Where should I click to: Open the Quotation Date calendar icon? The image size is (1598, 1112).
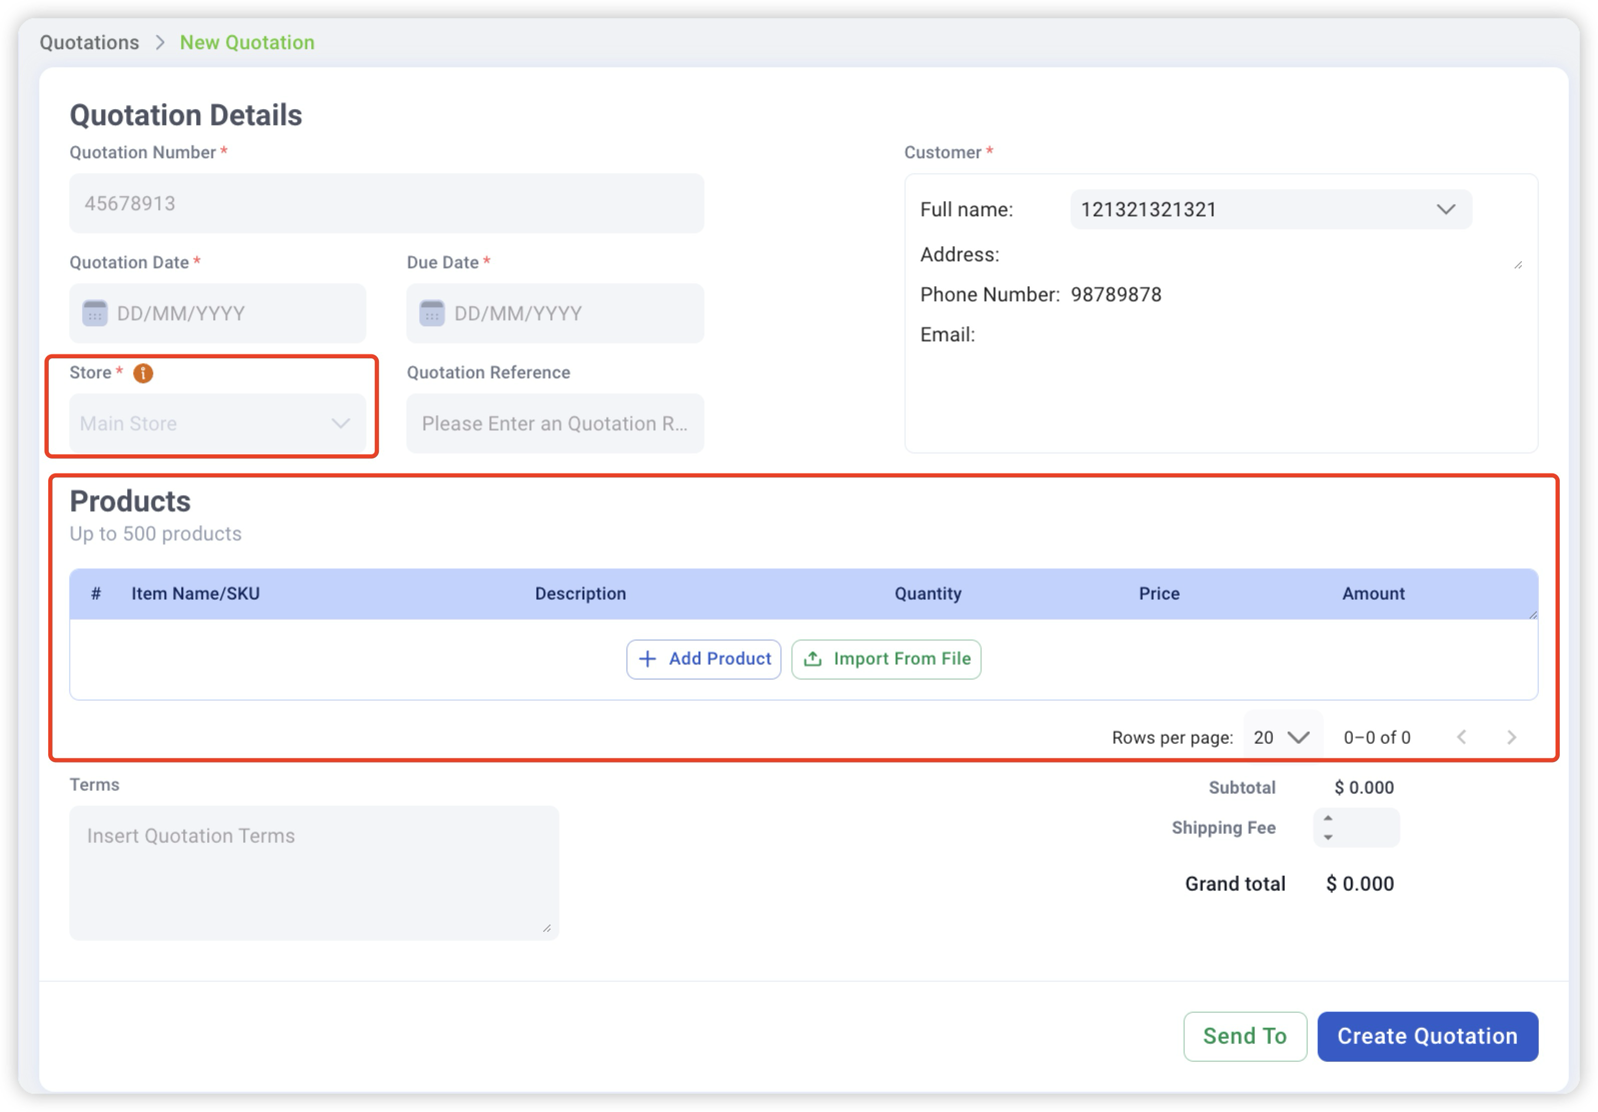[95, 313]
